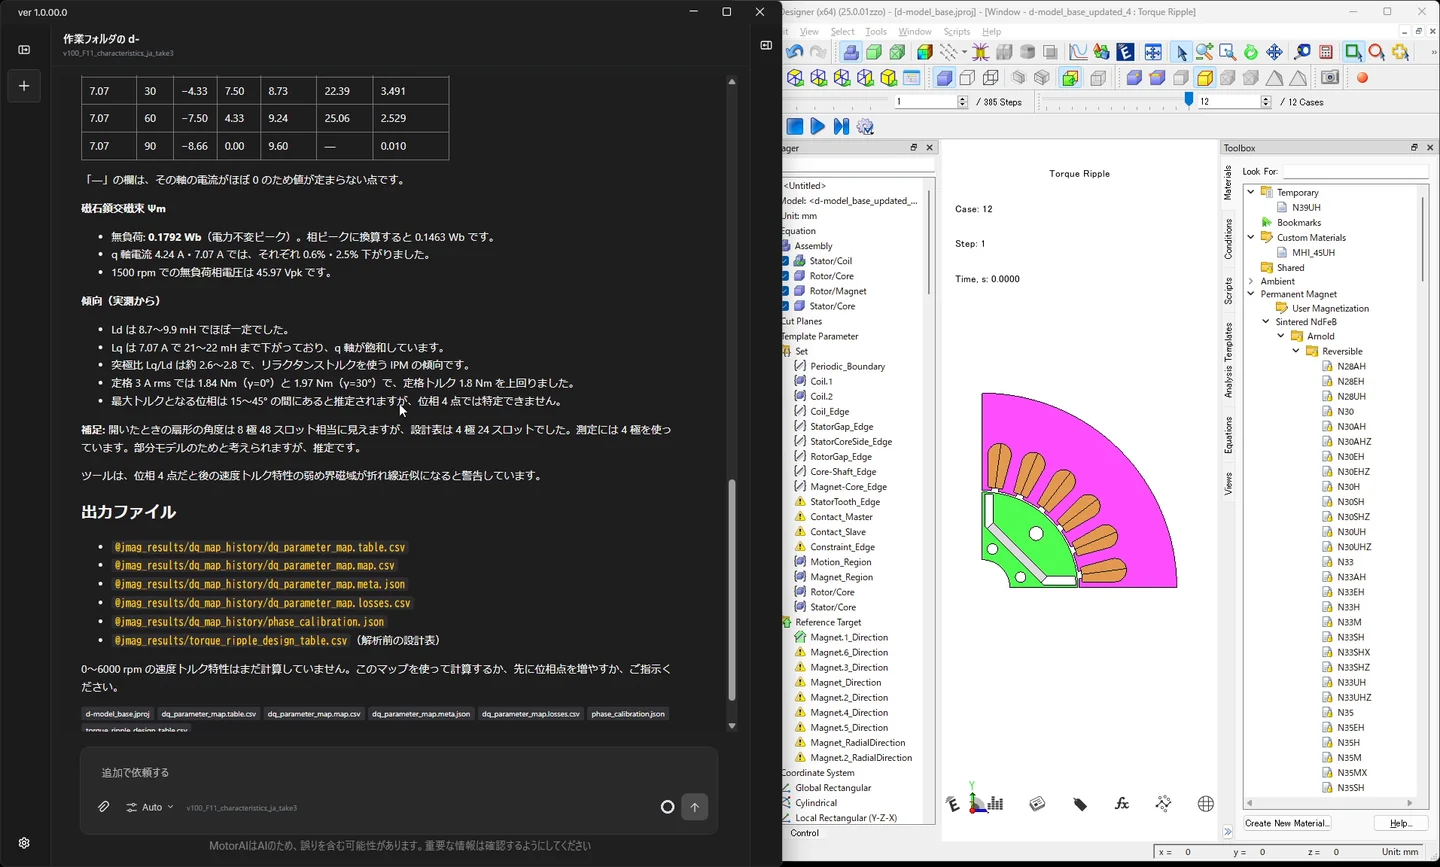This screenshot has height=867, width=1440.
Task: Toggle Stator/Coil visibility checkbox
Action: (x=786, y=261)
